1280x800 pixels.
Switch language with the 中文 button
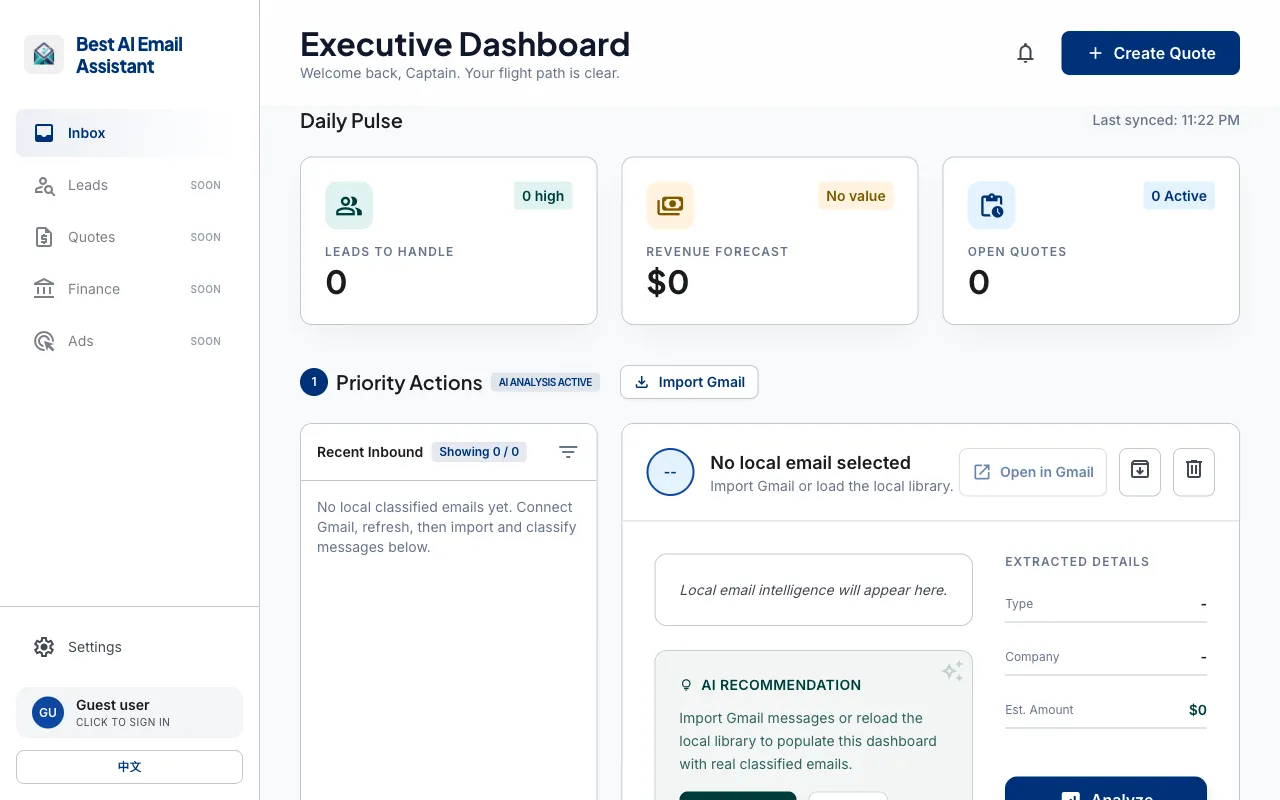129,767
